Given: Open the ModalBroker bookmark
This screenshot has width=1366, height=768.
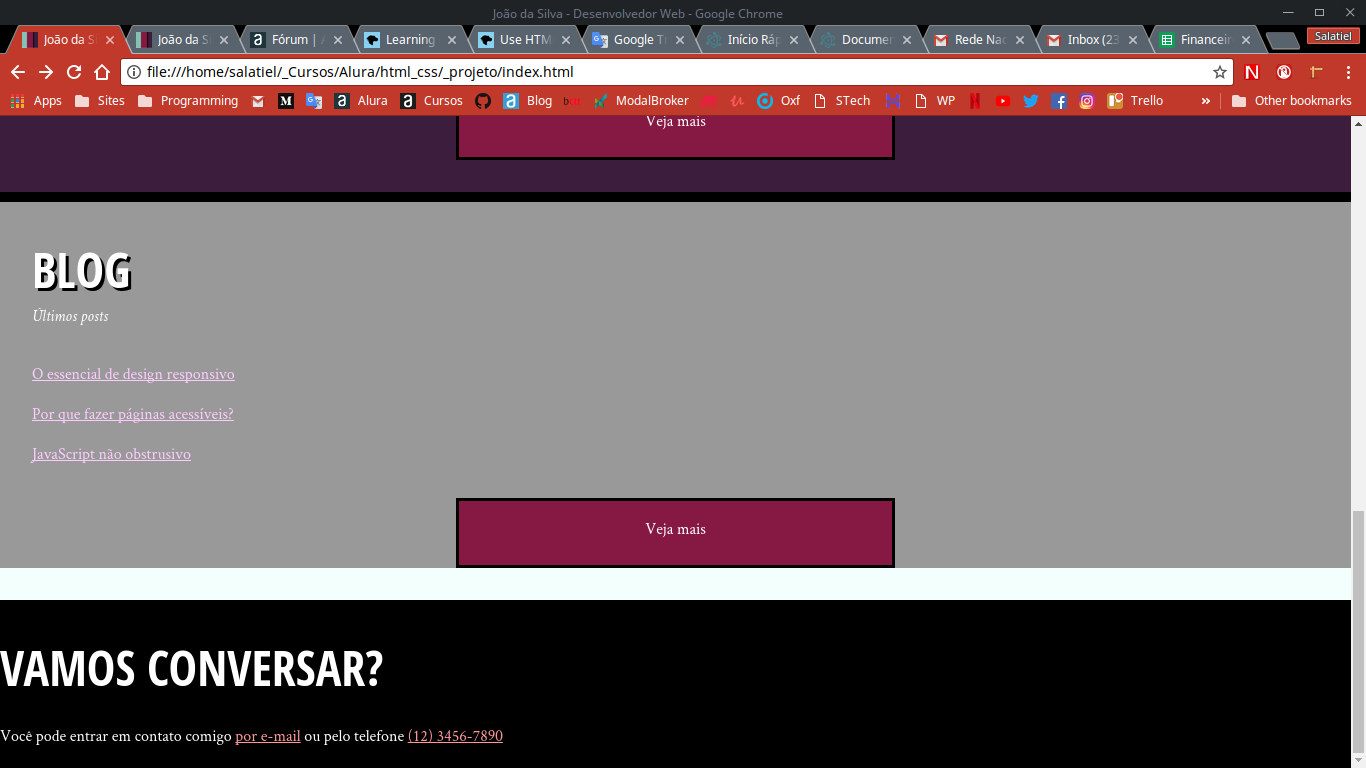Looking at the screenshot, I should tap(641, 101).
